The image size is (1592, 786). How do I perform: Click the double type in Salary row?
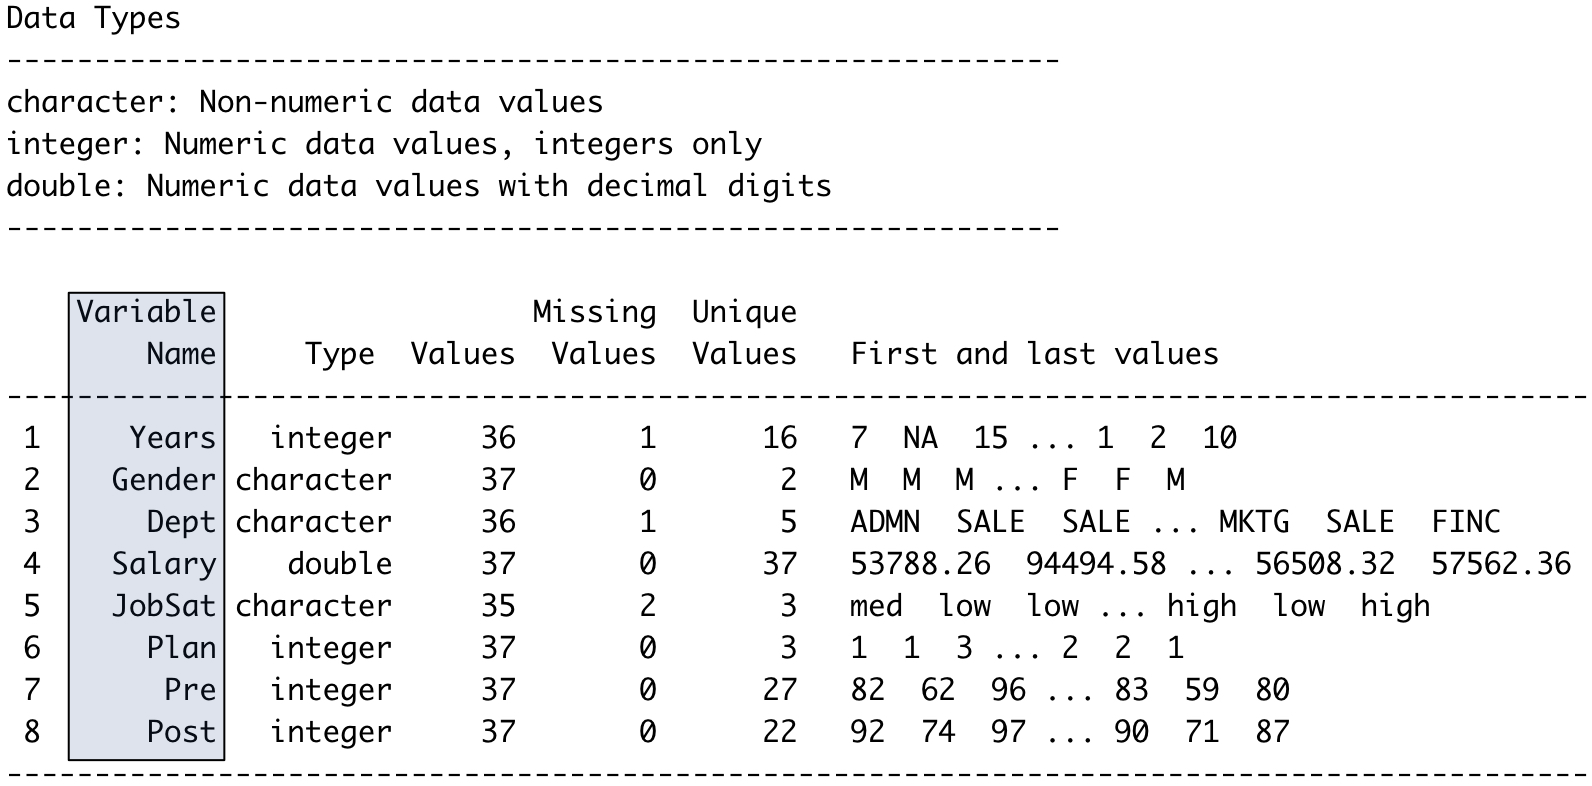click(340, 564)
